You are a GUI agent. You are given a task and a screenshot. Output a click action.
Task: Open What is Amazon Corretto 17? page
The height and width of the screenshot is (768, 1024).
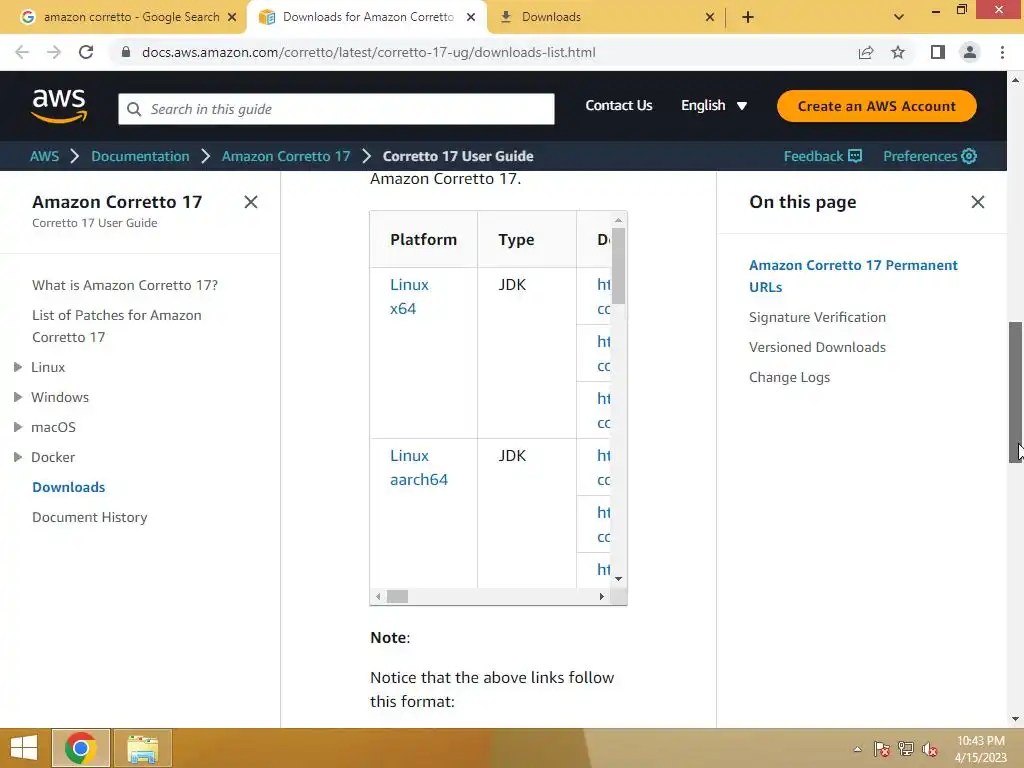coord(125,285)
